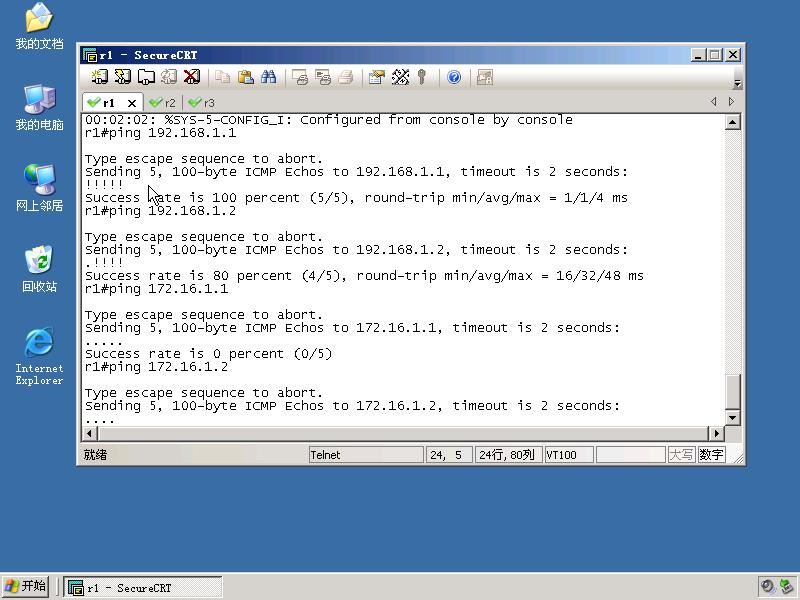800x600 pixels.
Task: Select the Internet Explorer desktop icon
Action: 39,356
